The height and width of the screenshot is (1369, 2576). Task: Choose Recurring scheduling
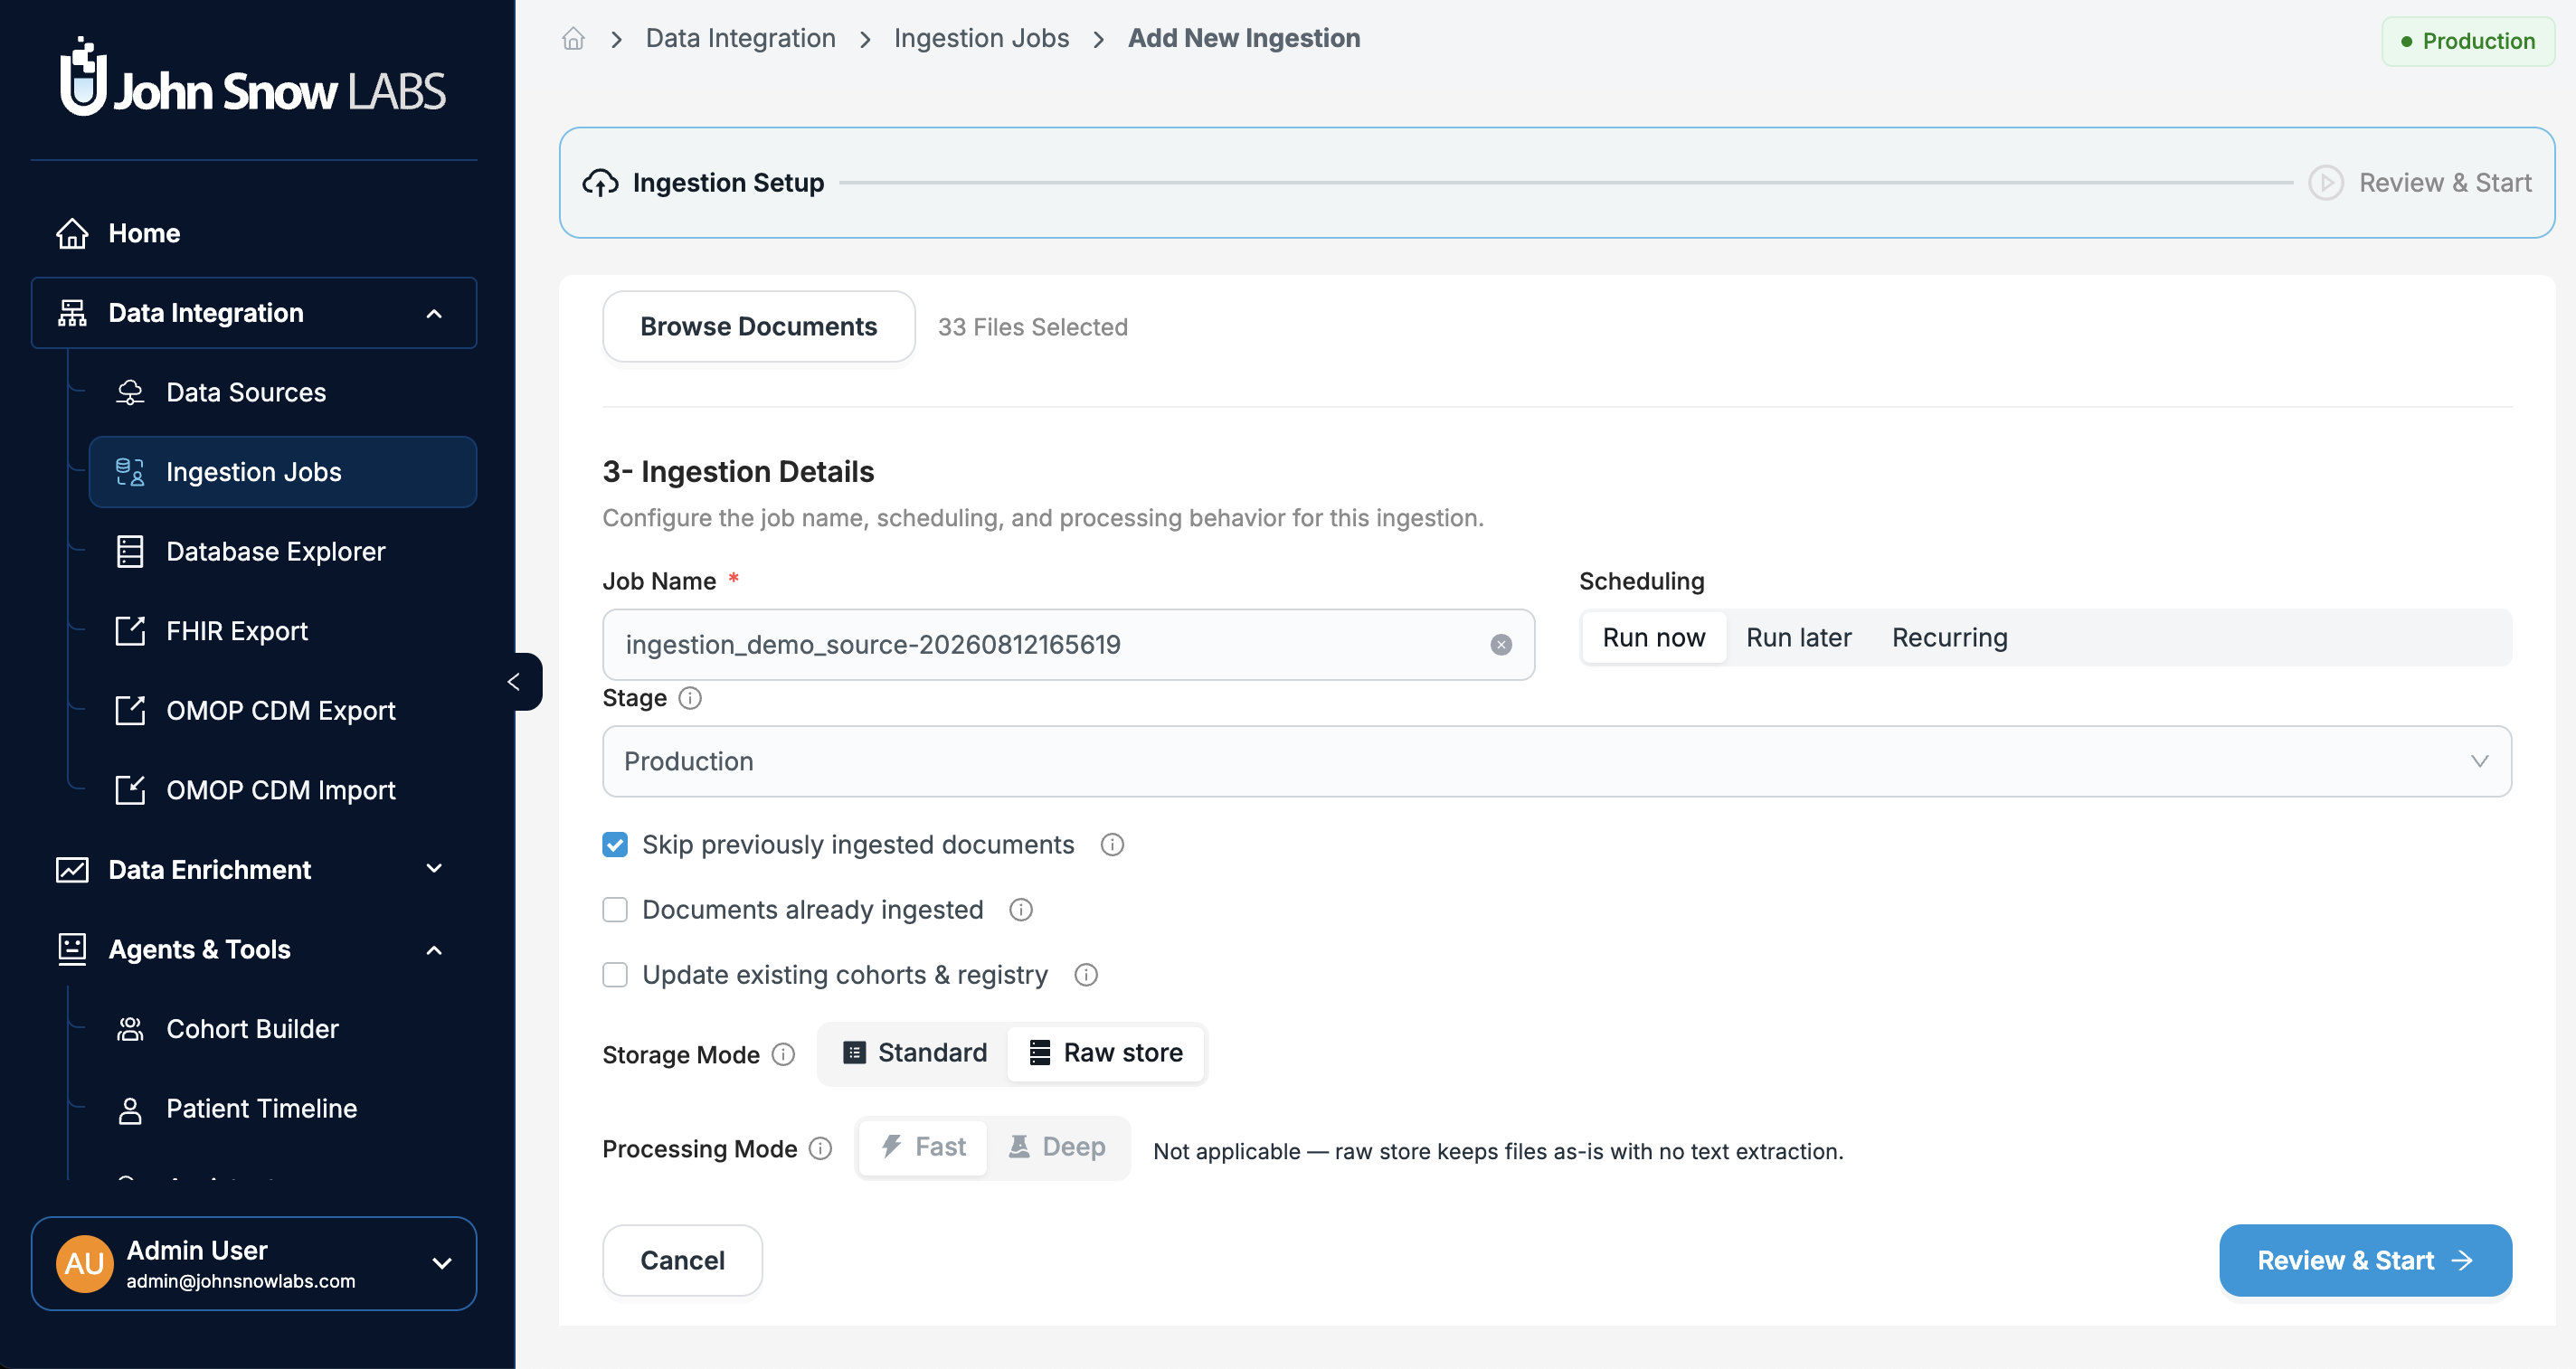[1950, 638]
